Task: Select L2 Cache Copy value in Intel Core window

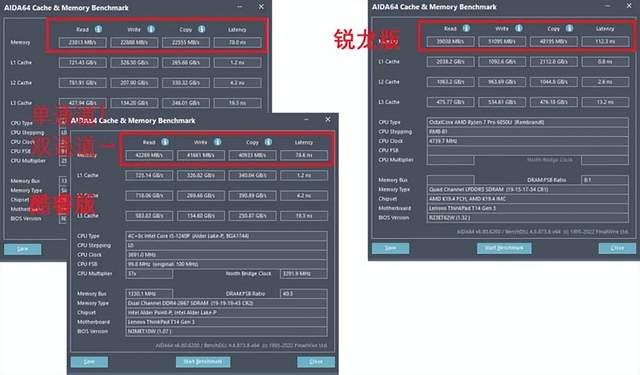Action: pyautogui.click(x=252, y=196)
